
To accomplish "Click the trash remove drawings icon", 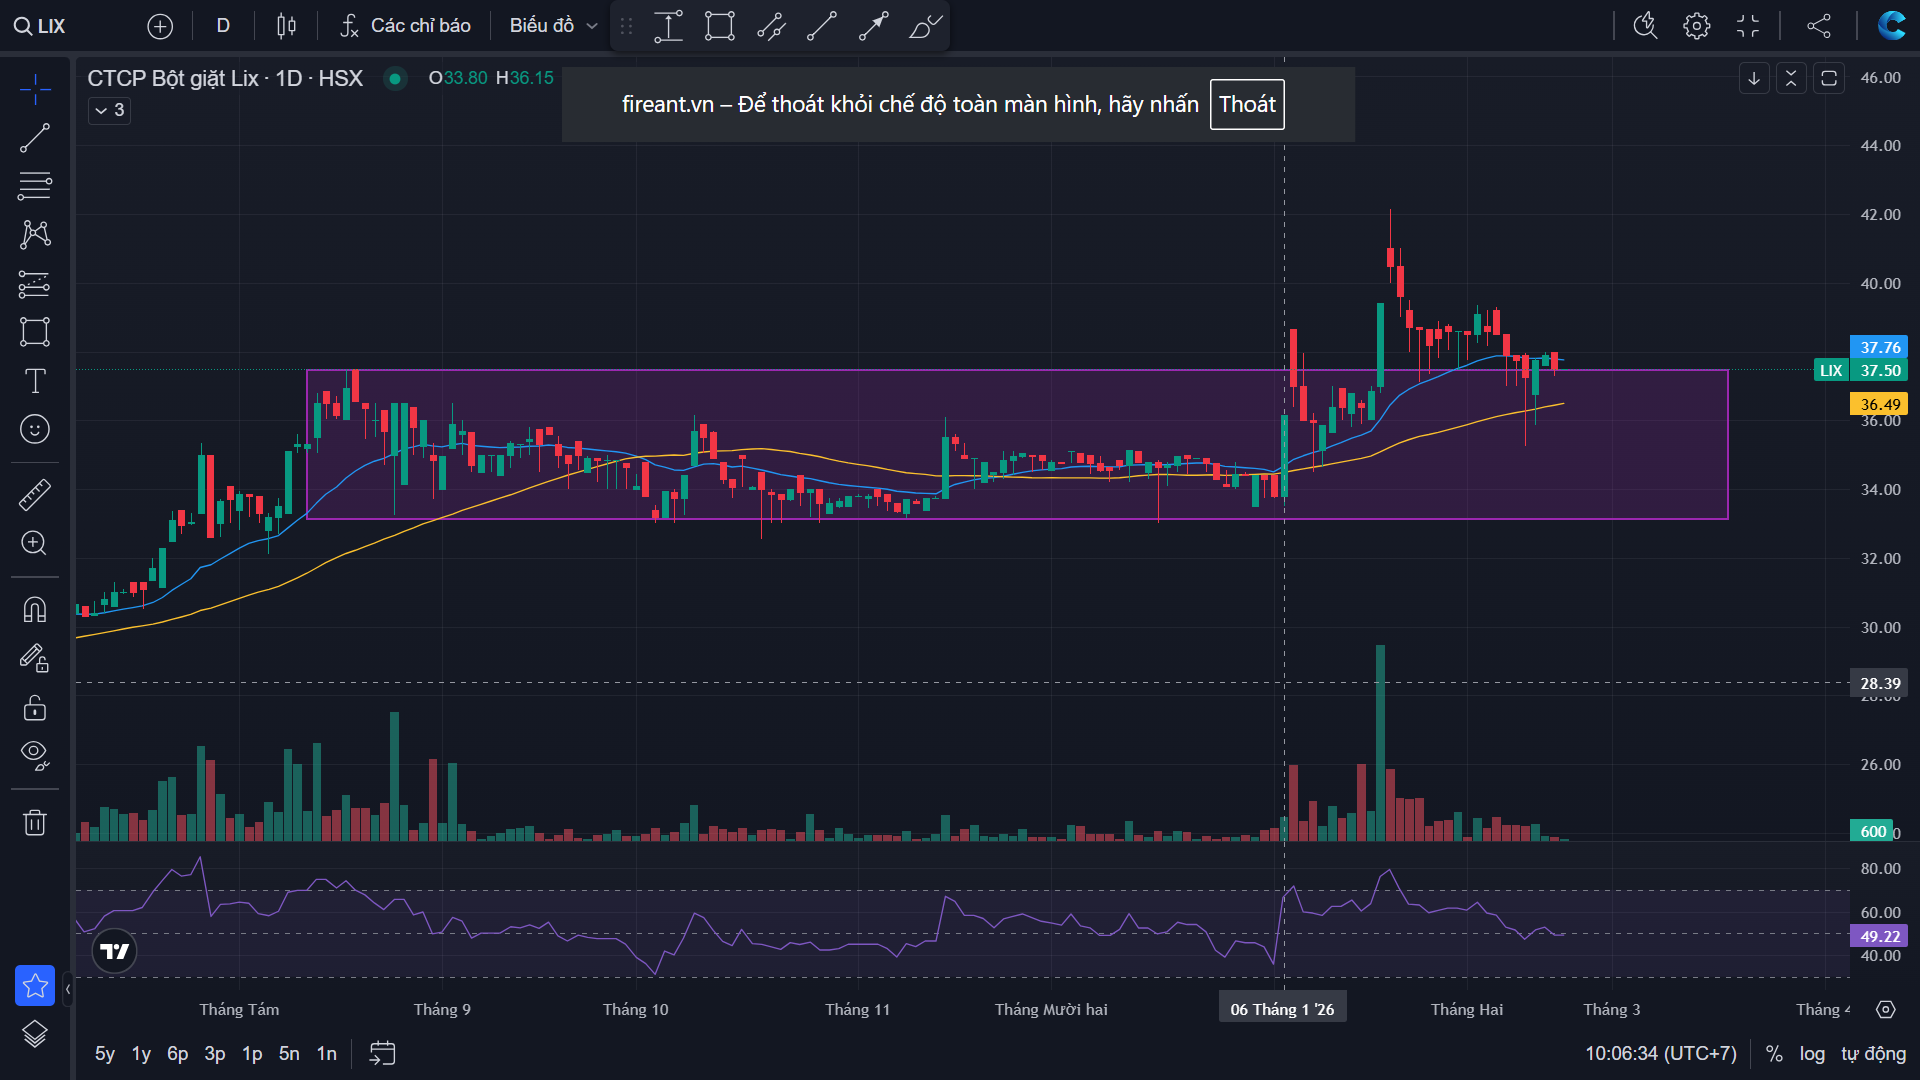I will click(x=35, y=823).
